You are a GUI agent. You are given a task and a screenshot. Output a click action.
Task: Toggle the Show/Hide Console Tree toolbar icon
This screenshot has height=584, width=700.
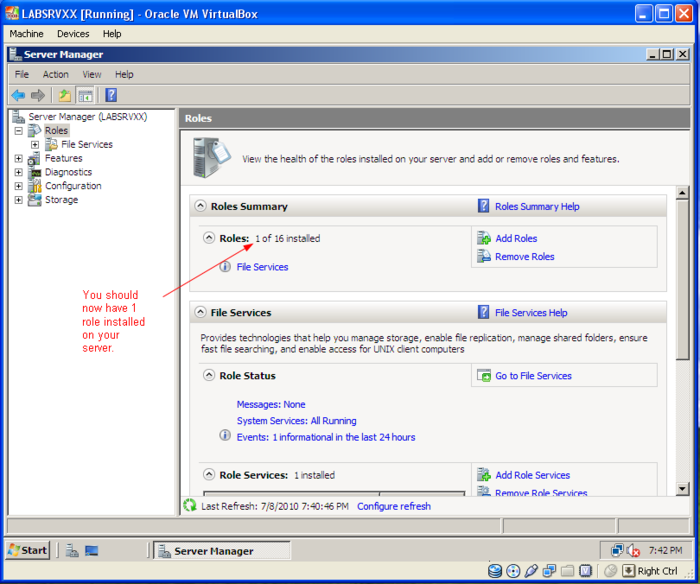86,95
